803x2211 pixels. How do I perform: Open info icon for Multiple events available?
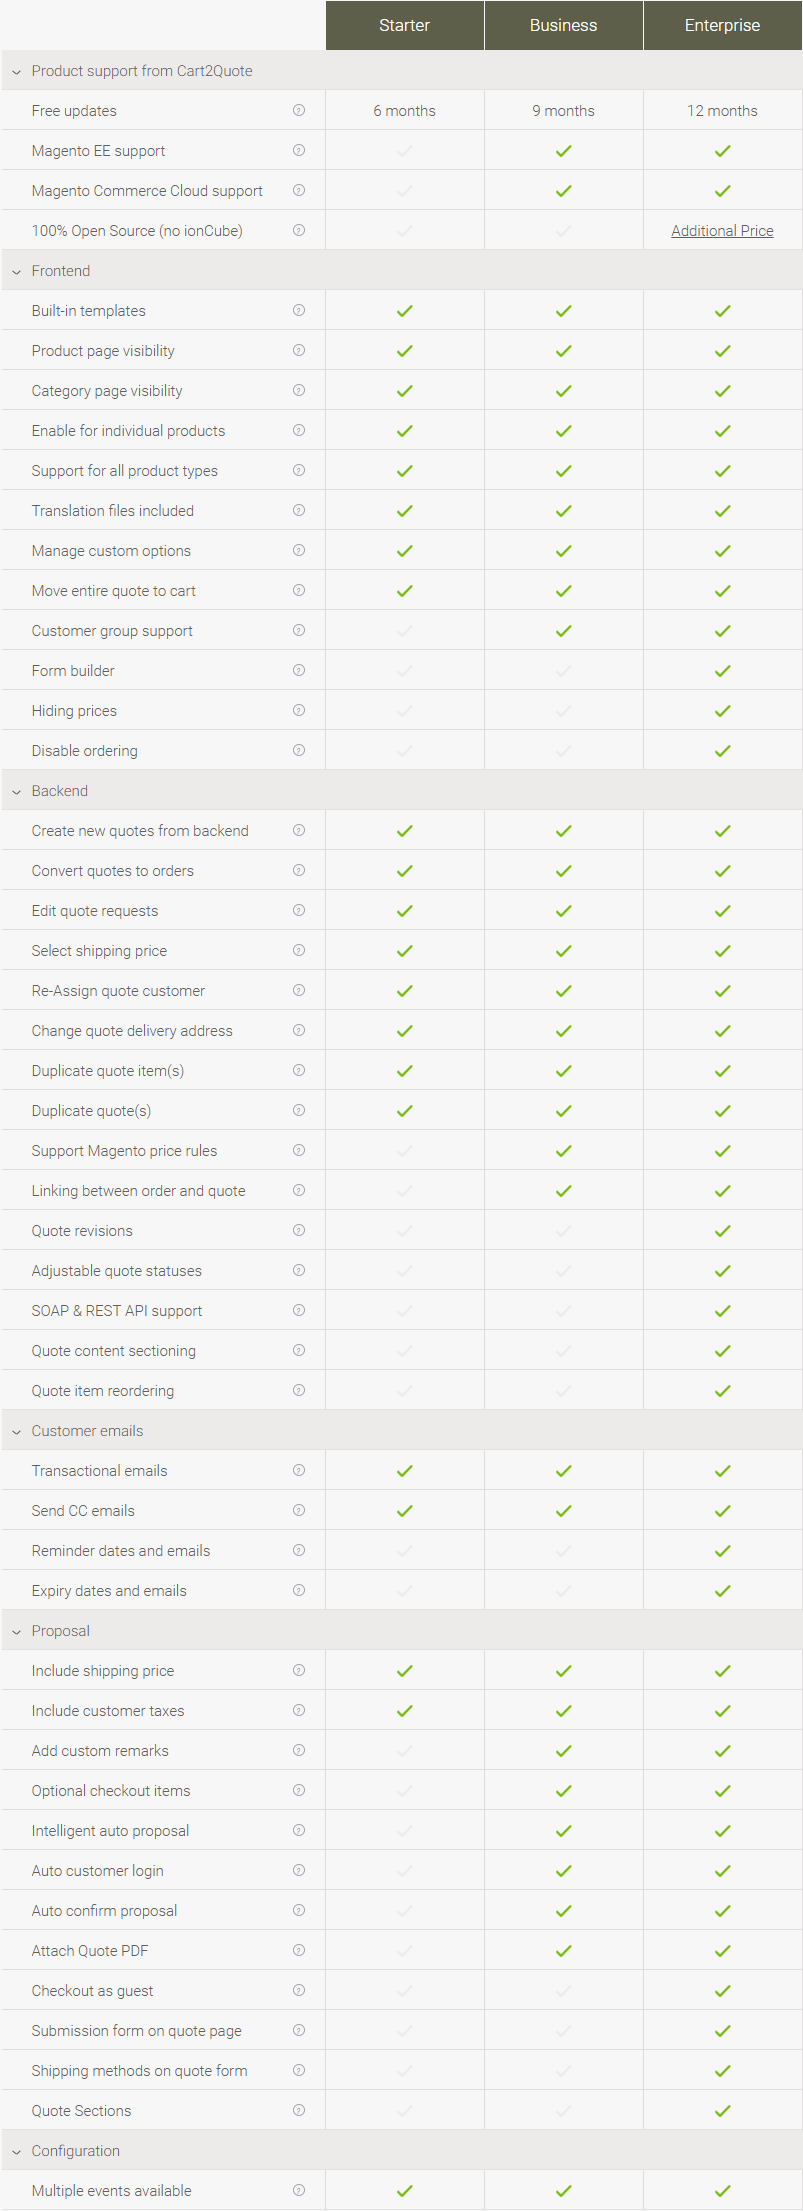coord(299,2190)
